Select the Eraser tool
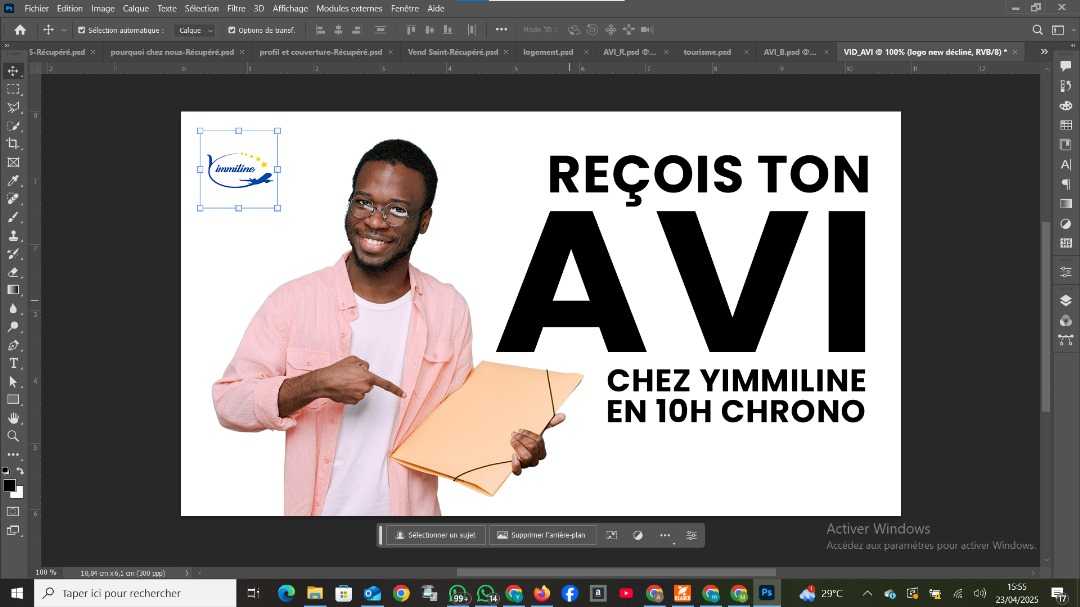Screen dimensions: 1080x607 coord(13,272)
